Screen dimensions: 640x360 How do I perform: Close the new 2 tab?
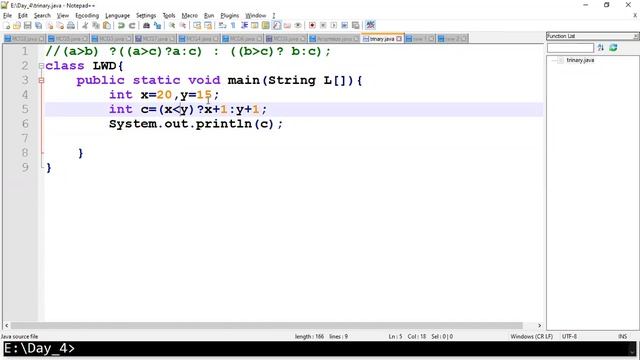[x=464, y=39]
